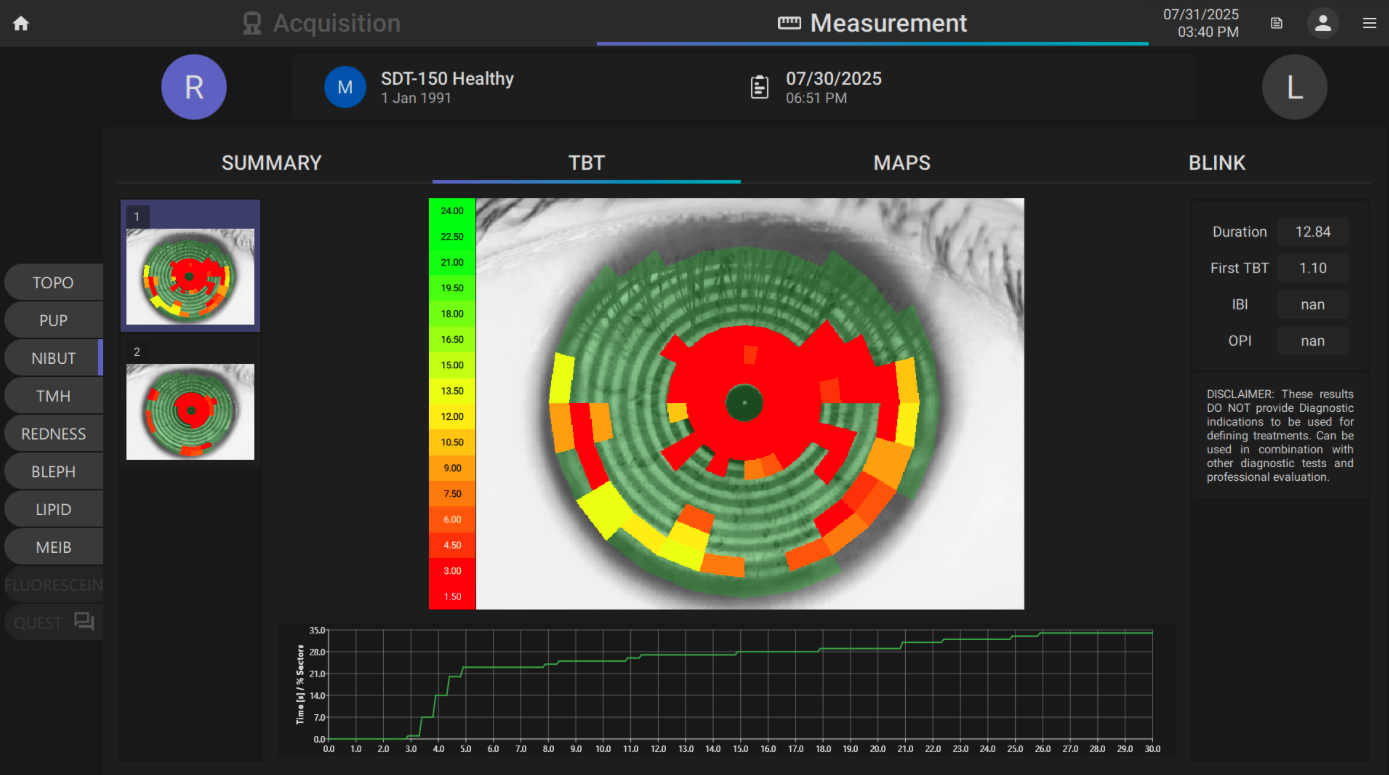Click the Home icon
The height and width of the screenshot is (775, 1389).
click(x=20, y=24)
